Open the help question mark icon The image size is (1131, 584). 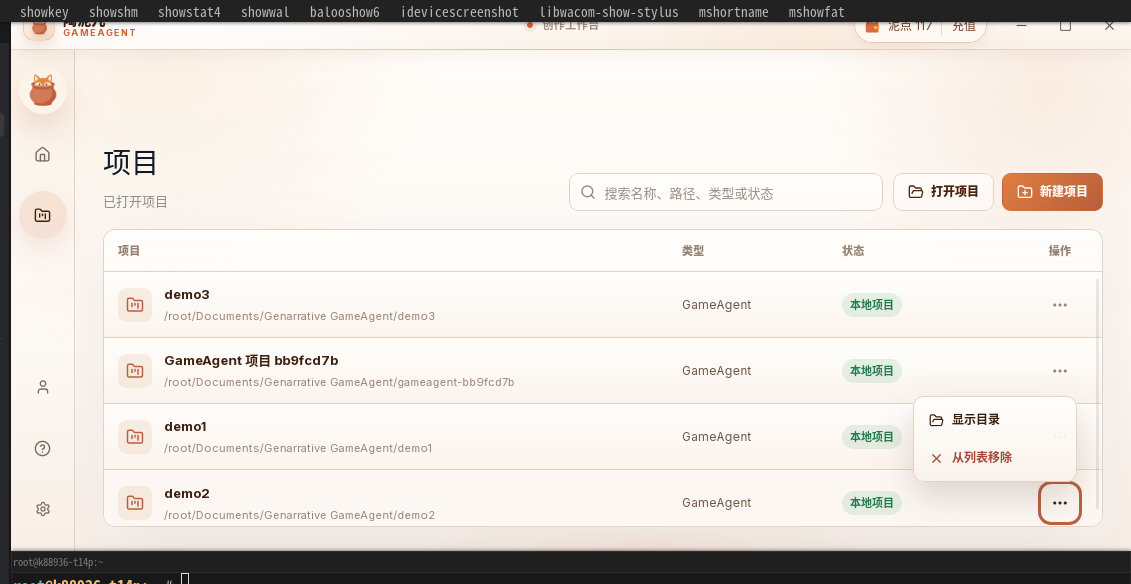(43, 448)
